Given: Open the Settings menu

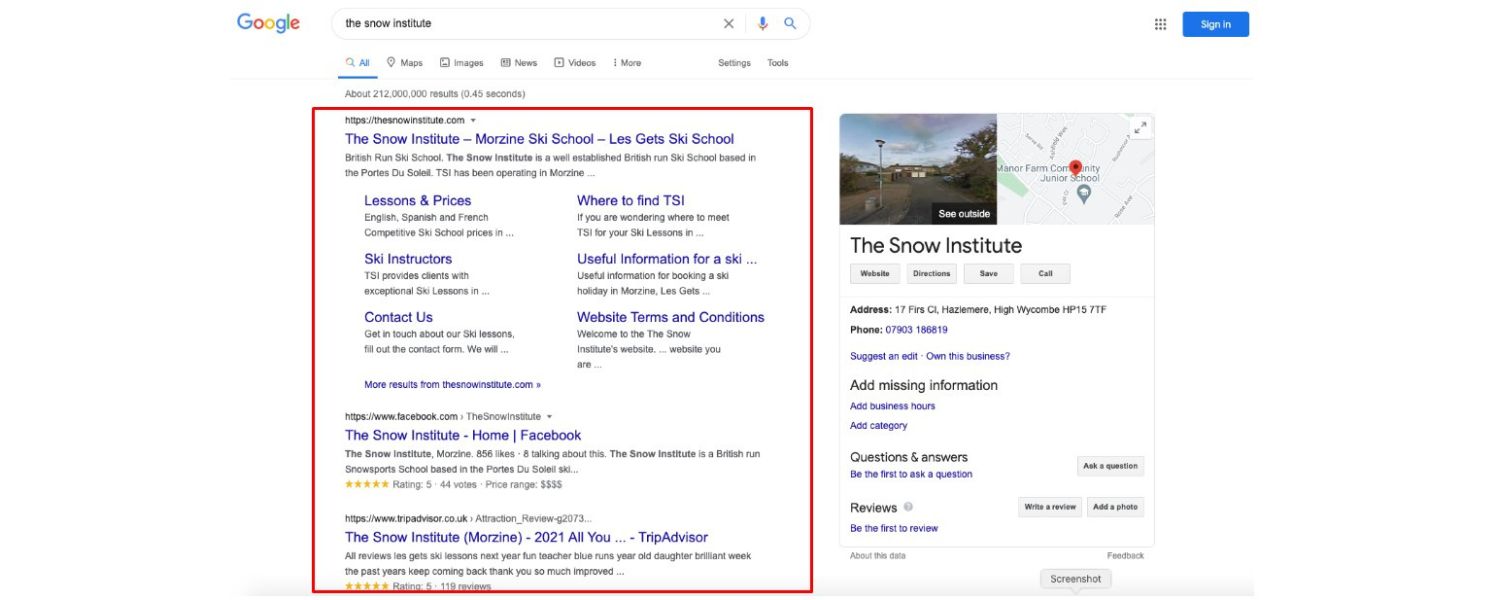Looking at the screenshot, I should pos(734,62).
